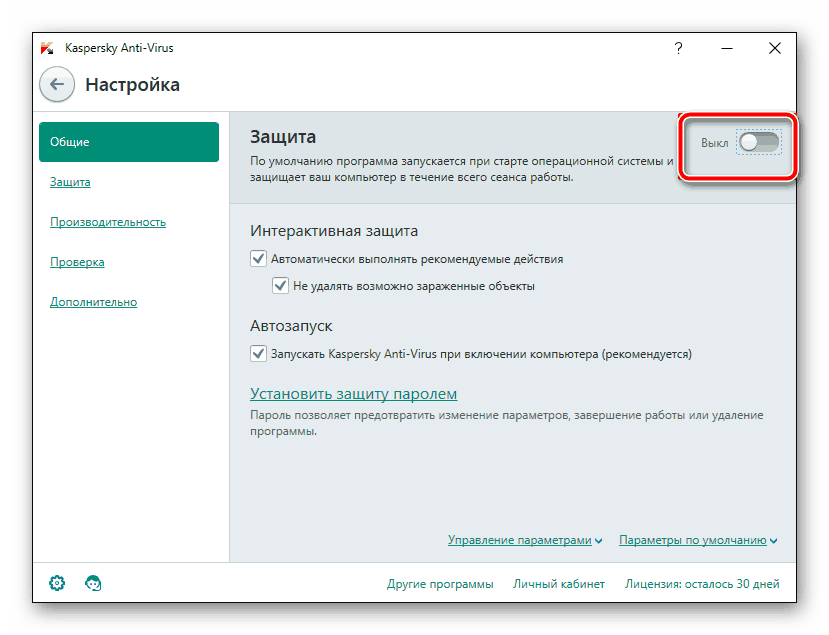Go to Производительность settings section
Viewport: 829px width, 635px height.
(x=108, y=222)
